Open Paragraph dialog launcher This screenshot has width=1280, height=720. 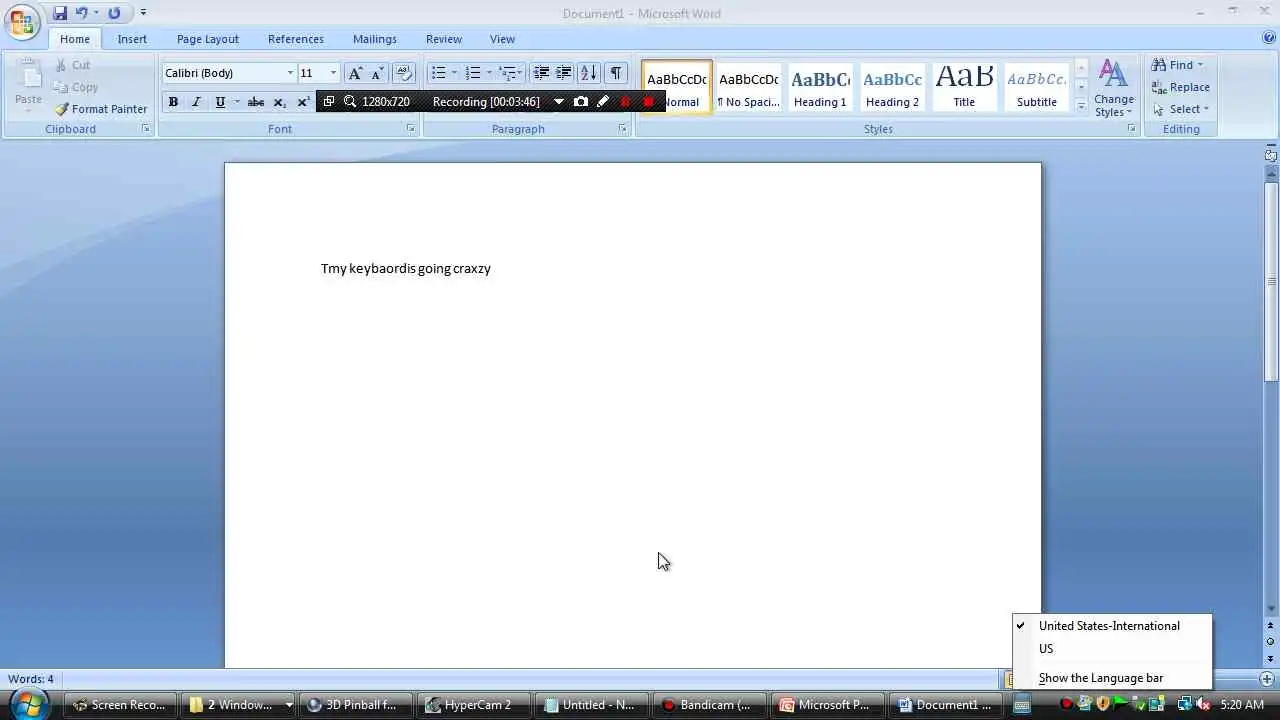623,129
